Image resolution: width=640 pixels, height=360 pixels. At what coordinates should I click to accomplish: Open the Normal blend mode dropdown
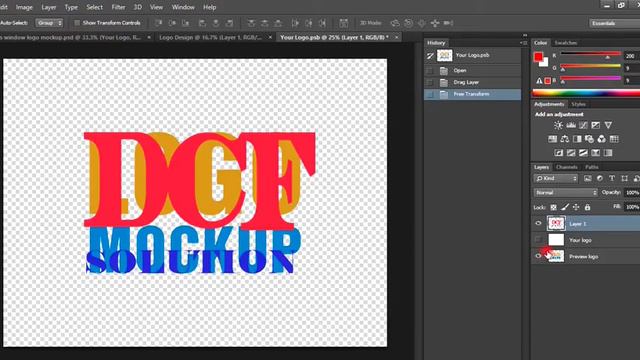pos(566,192)
